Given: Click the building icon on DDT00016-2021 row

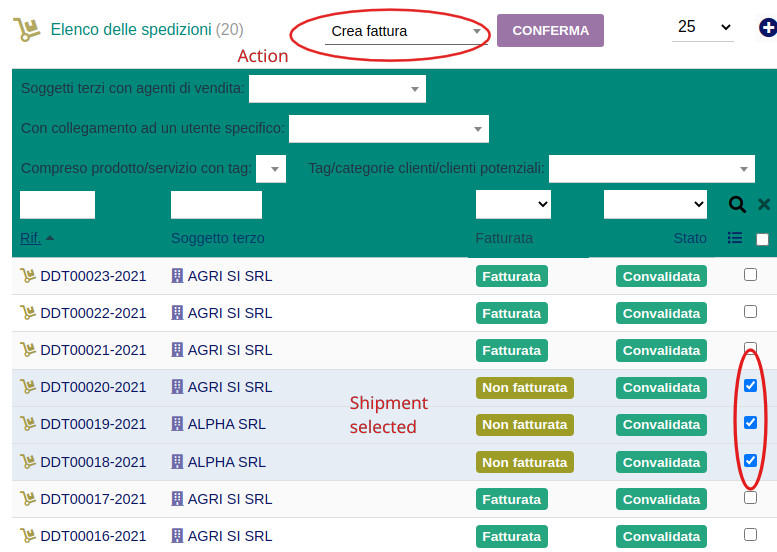Looking at the screenshot, I should click(x=178, y=536).
